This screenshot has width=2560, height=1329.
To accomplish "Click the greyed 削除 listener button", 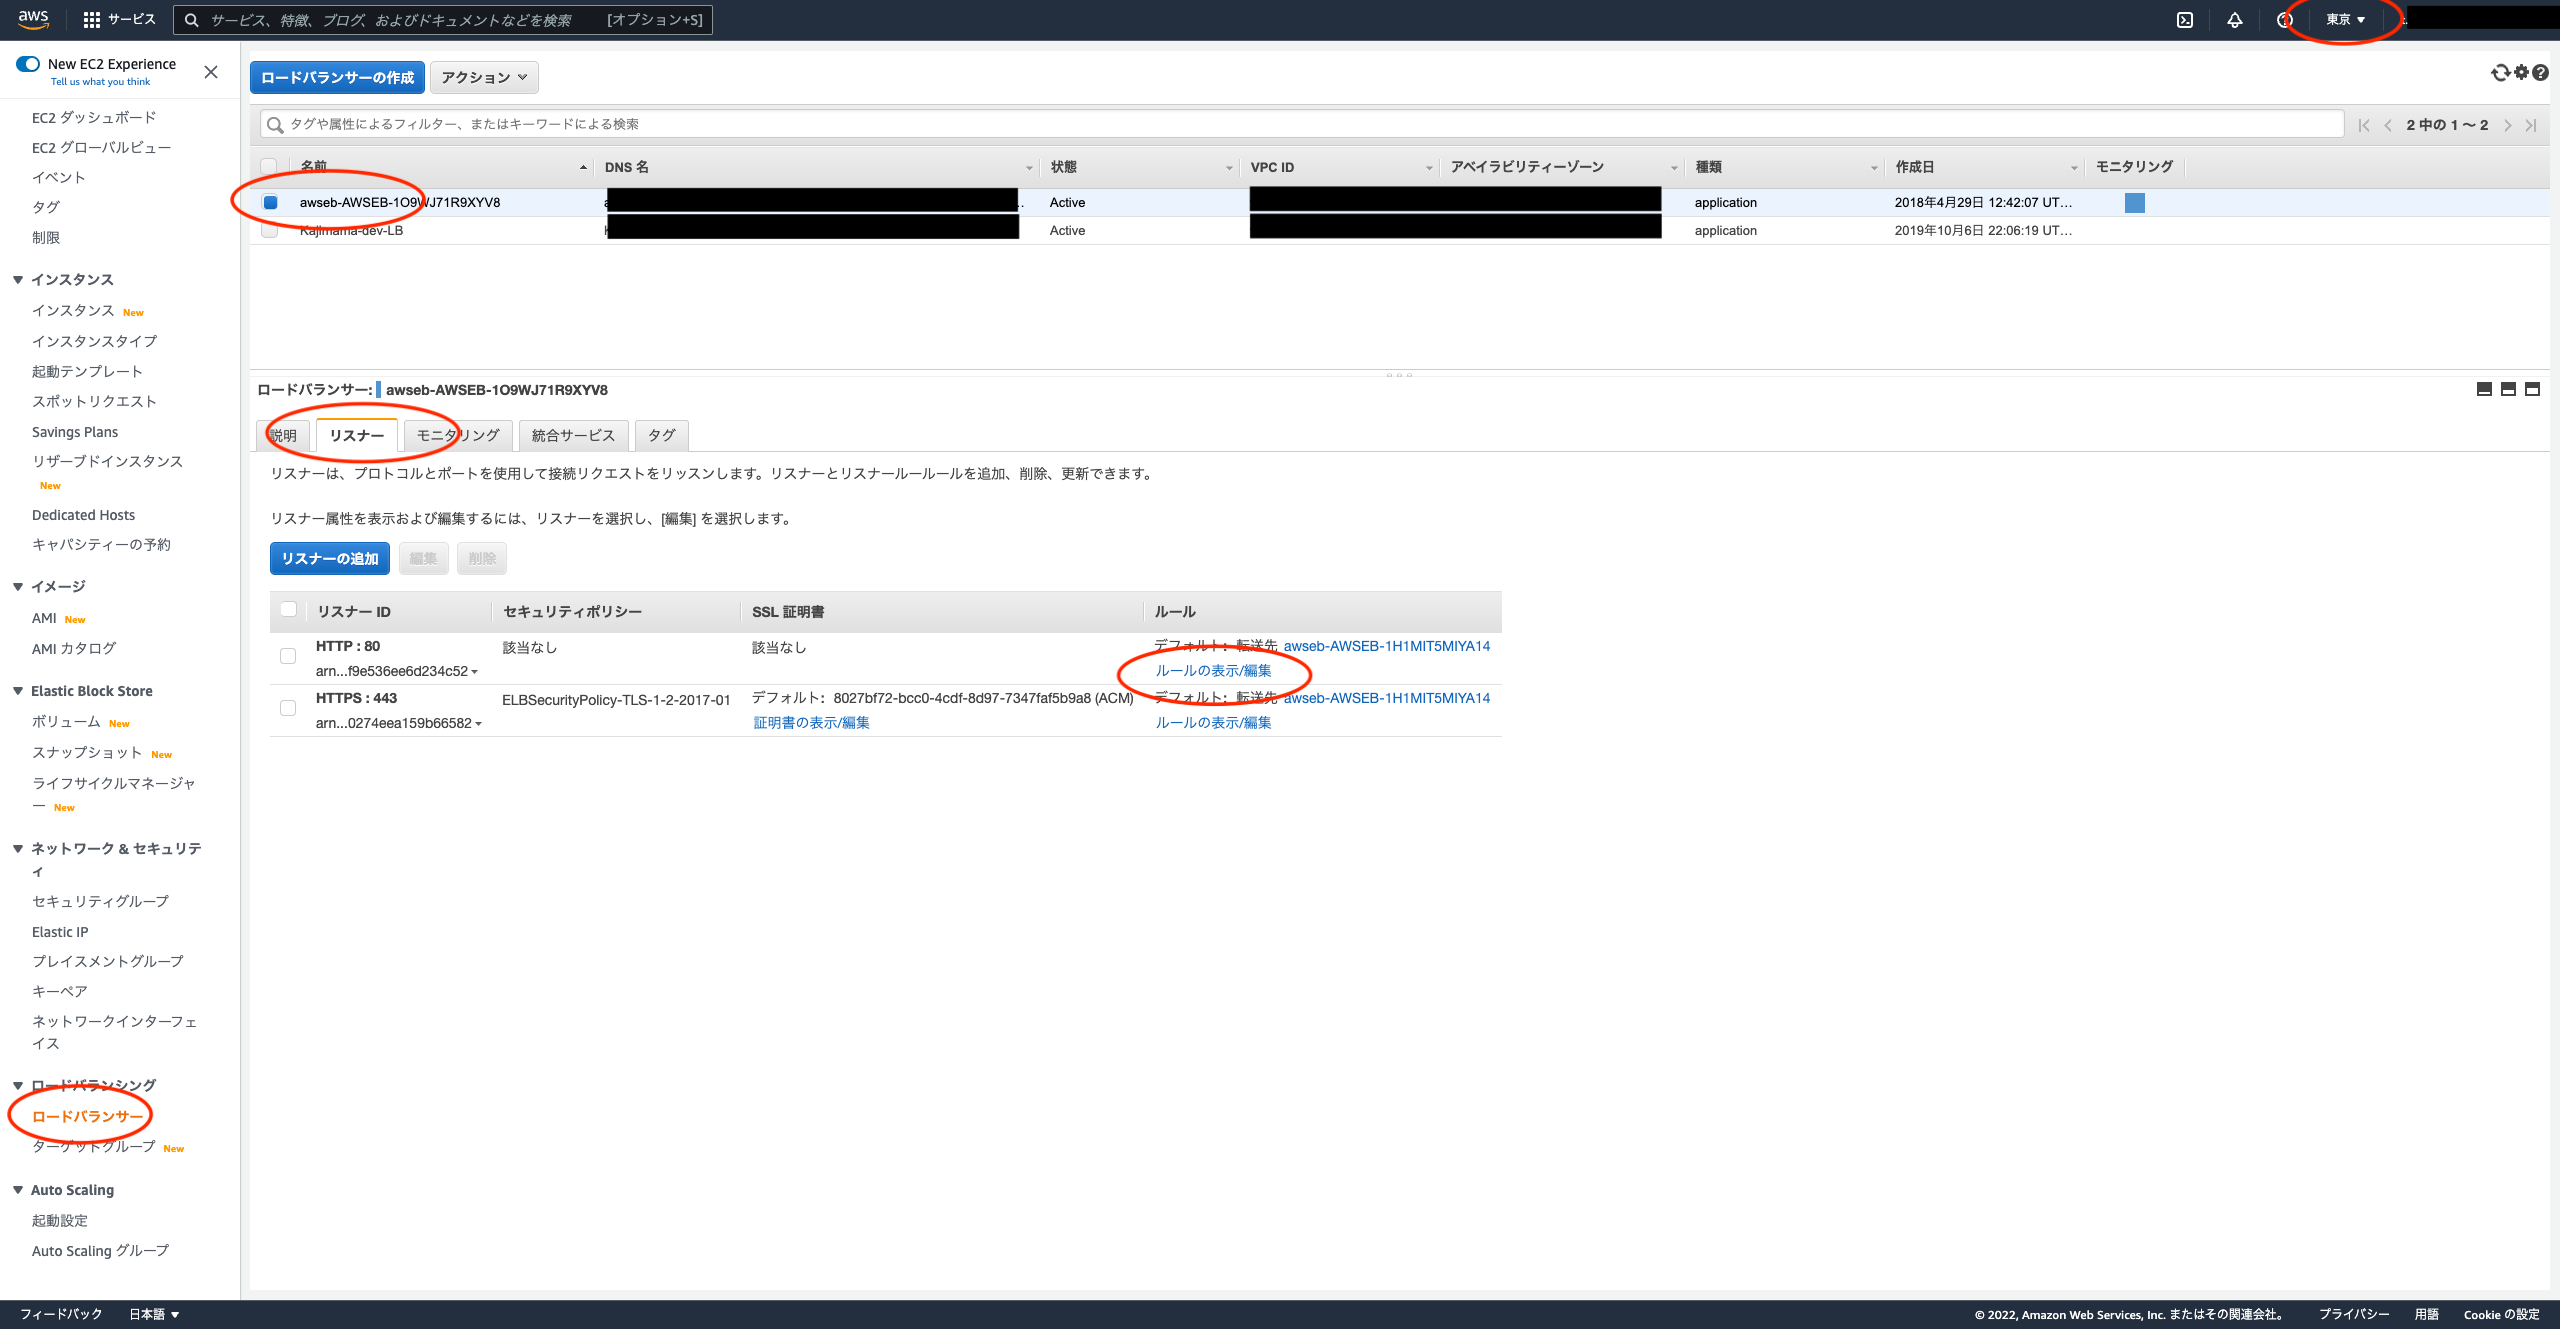I will (x=482, y=559).
